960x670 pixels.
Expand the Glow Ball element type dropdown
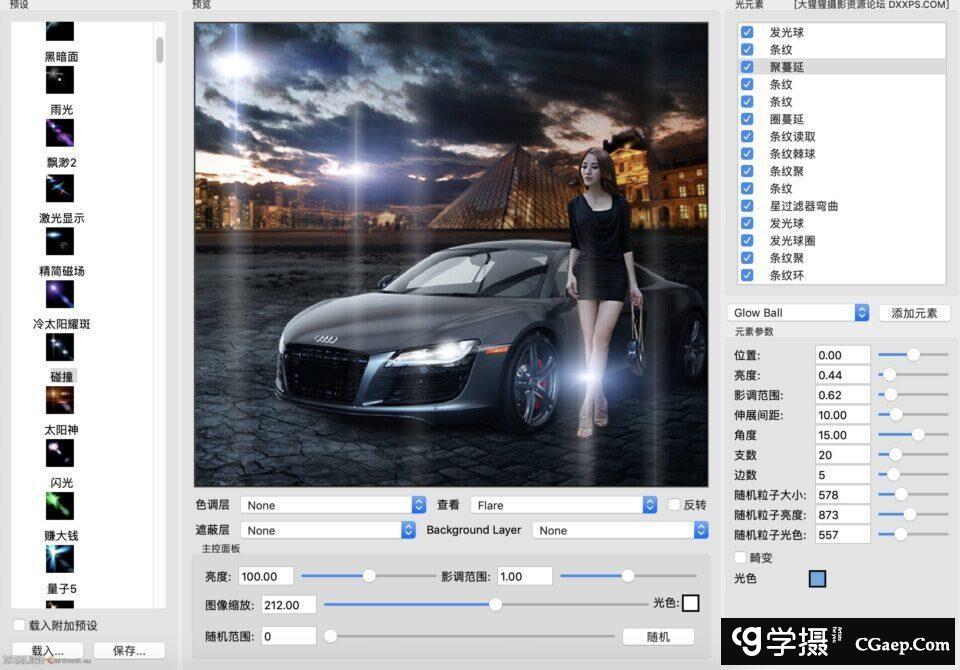coord(800,313)
